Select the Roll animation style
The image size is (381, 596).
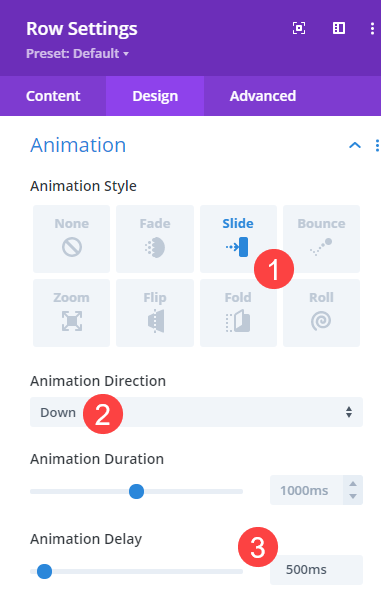pos(321,313)
